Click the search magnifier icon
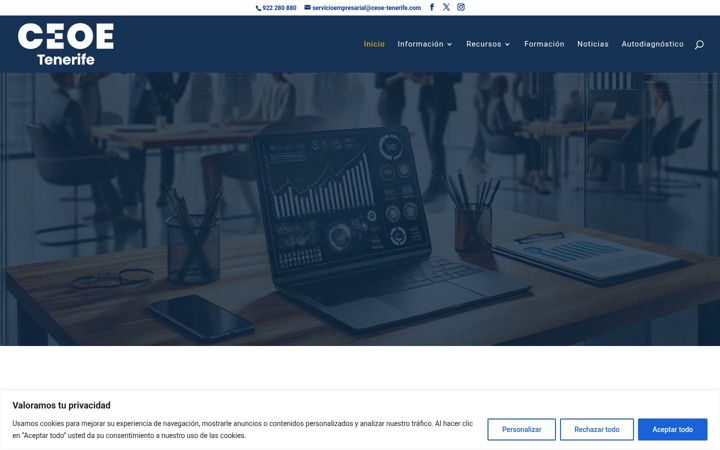This screenshot has width=720, height=450. pyautogui.click(x=699, y=45)
